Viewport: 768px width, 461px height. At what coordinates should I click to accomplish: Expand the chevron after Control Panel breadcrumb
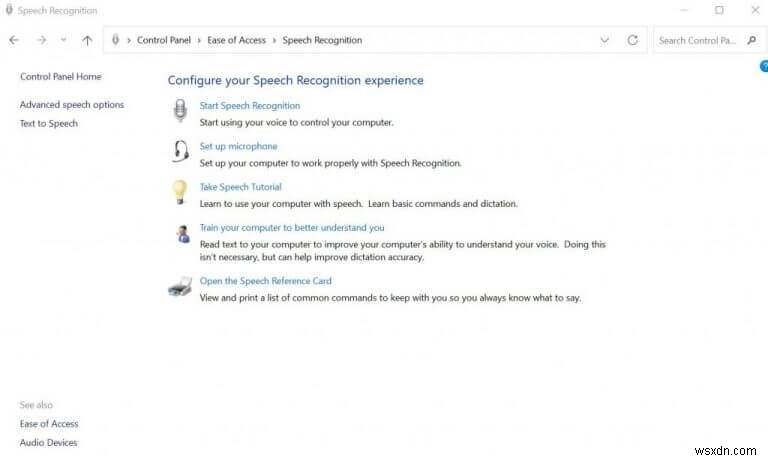(201, 40)
